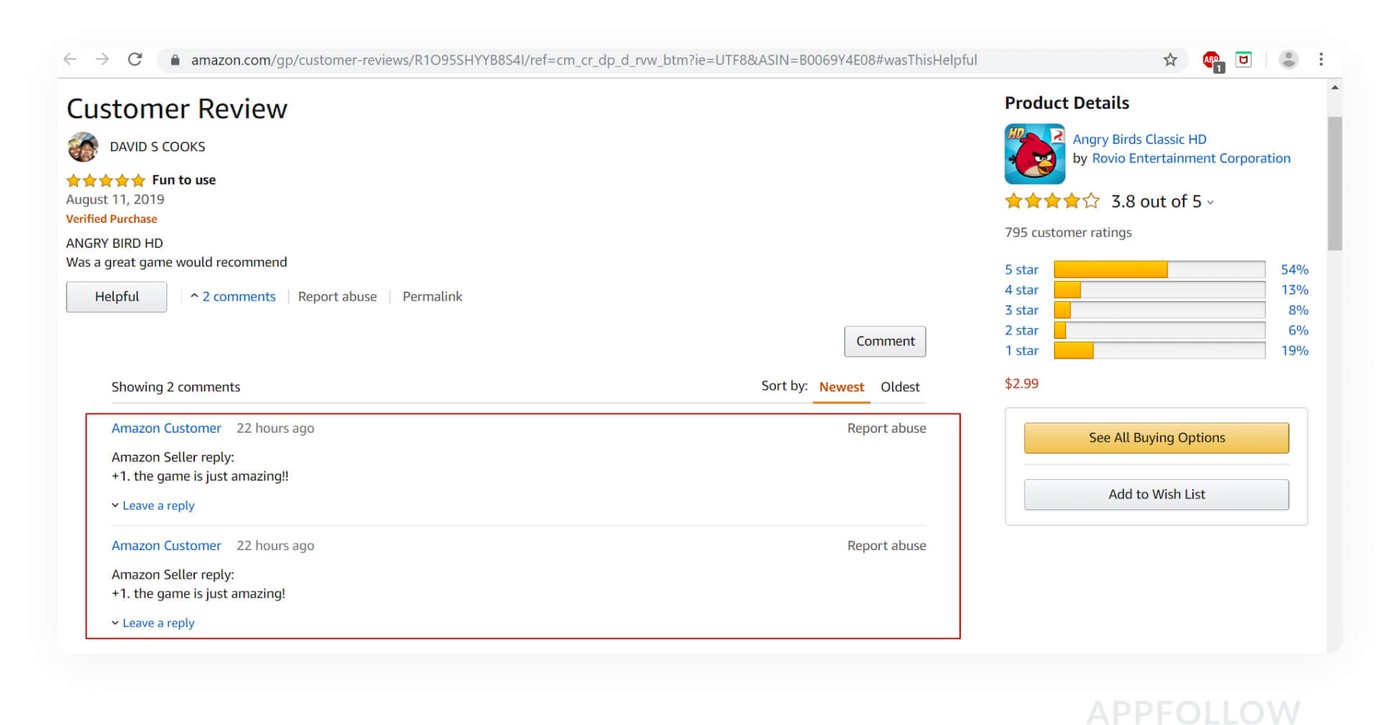
Task: Open the AdBlock extension icon
Action: pos(1212,61)
